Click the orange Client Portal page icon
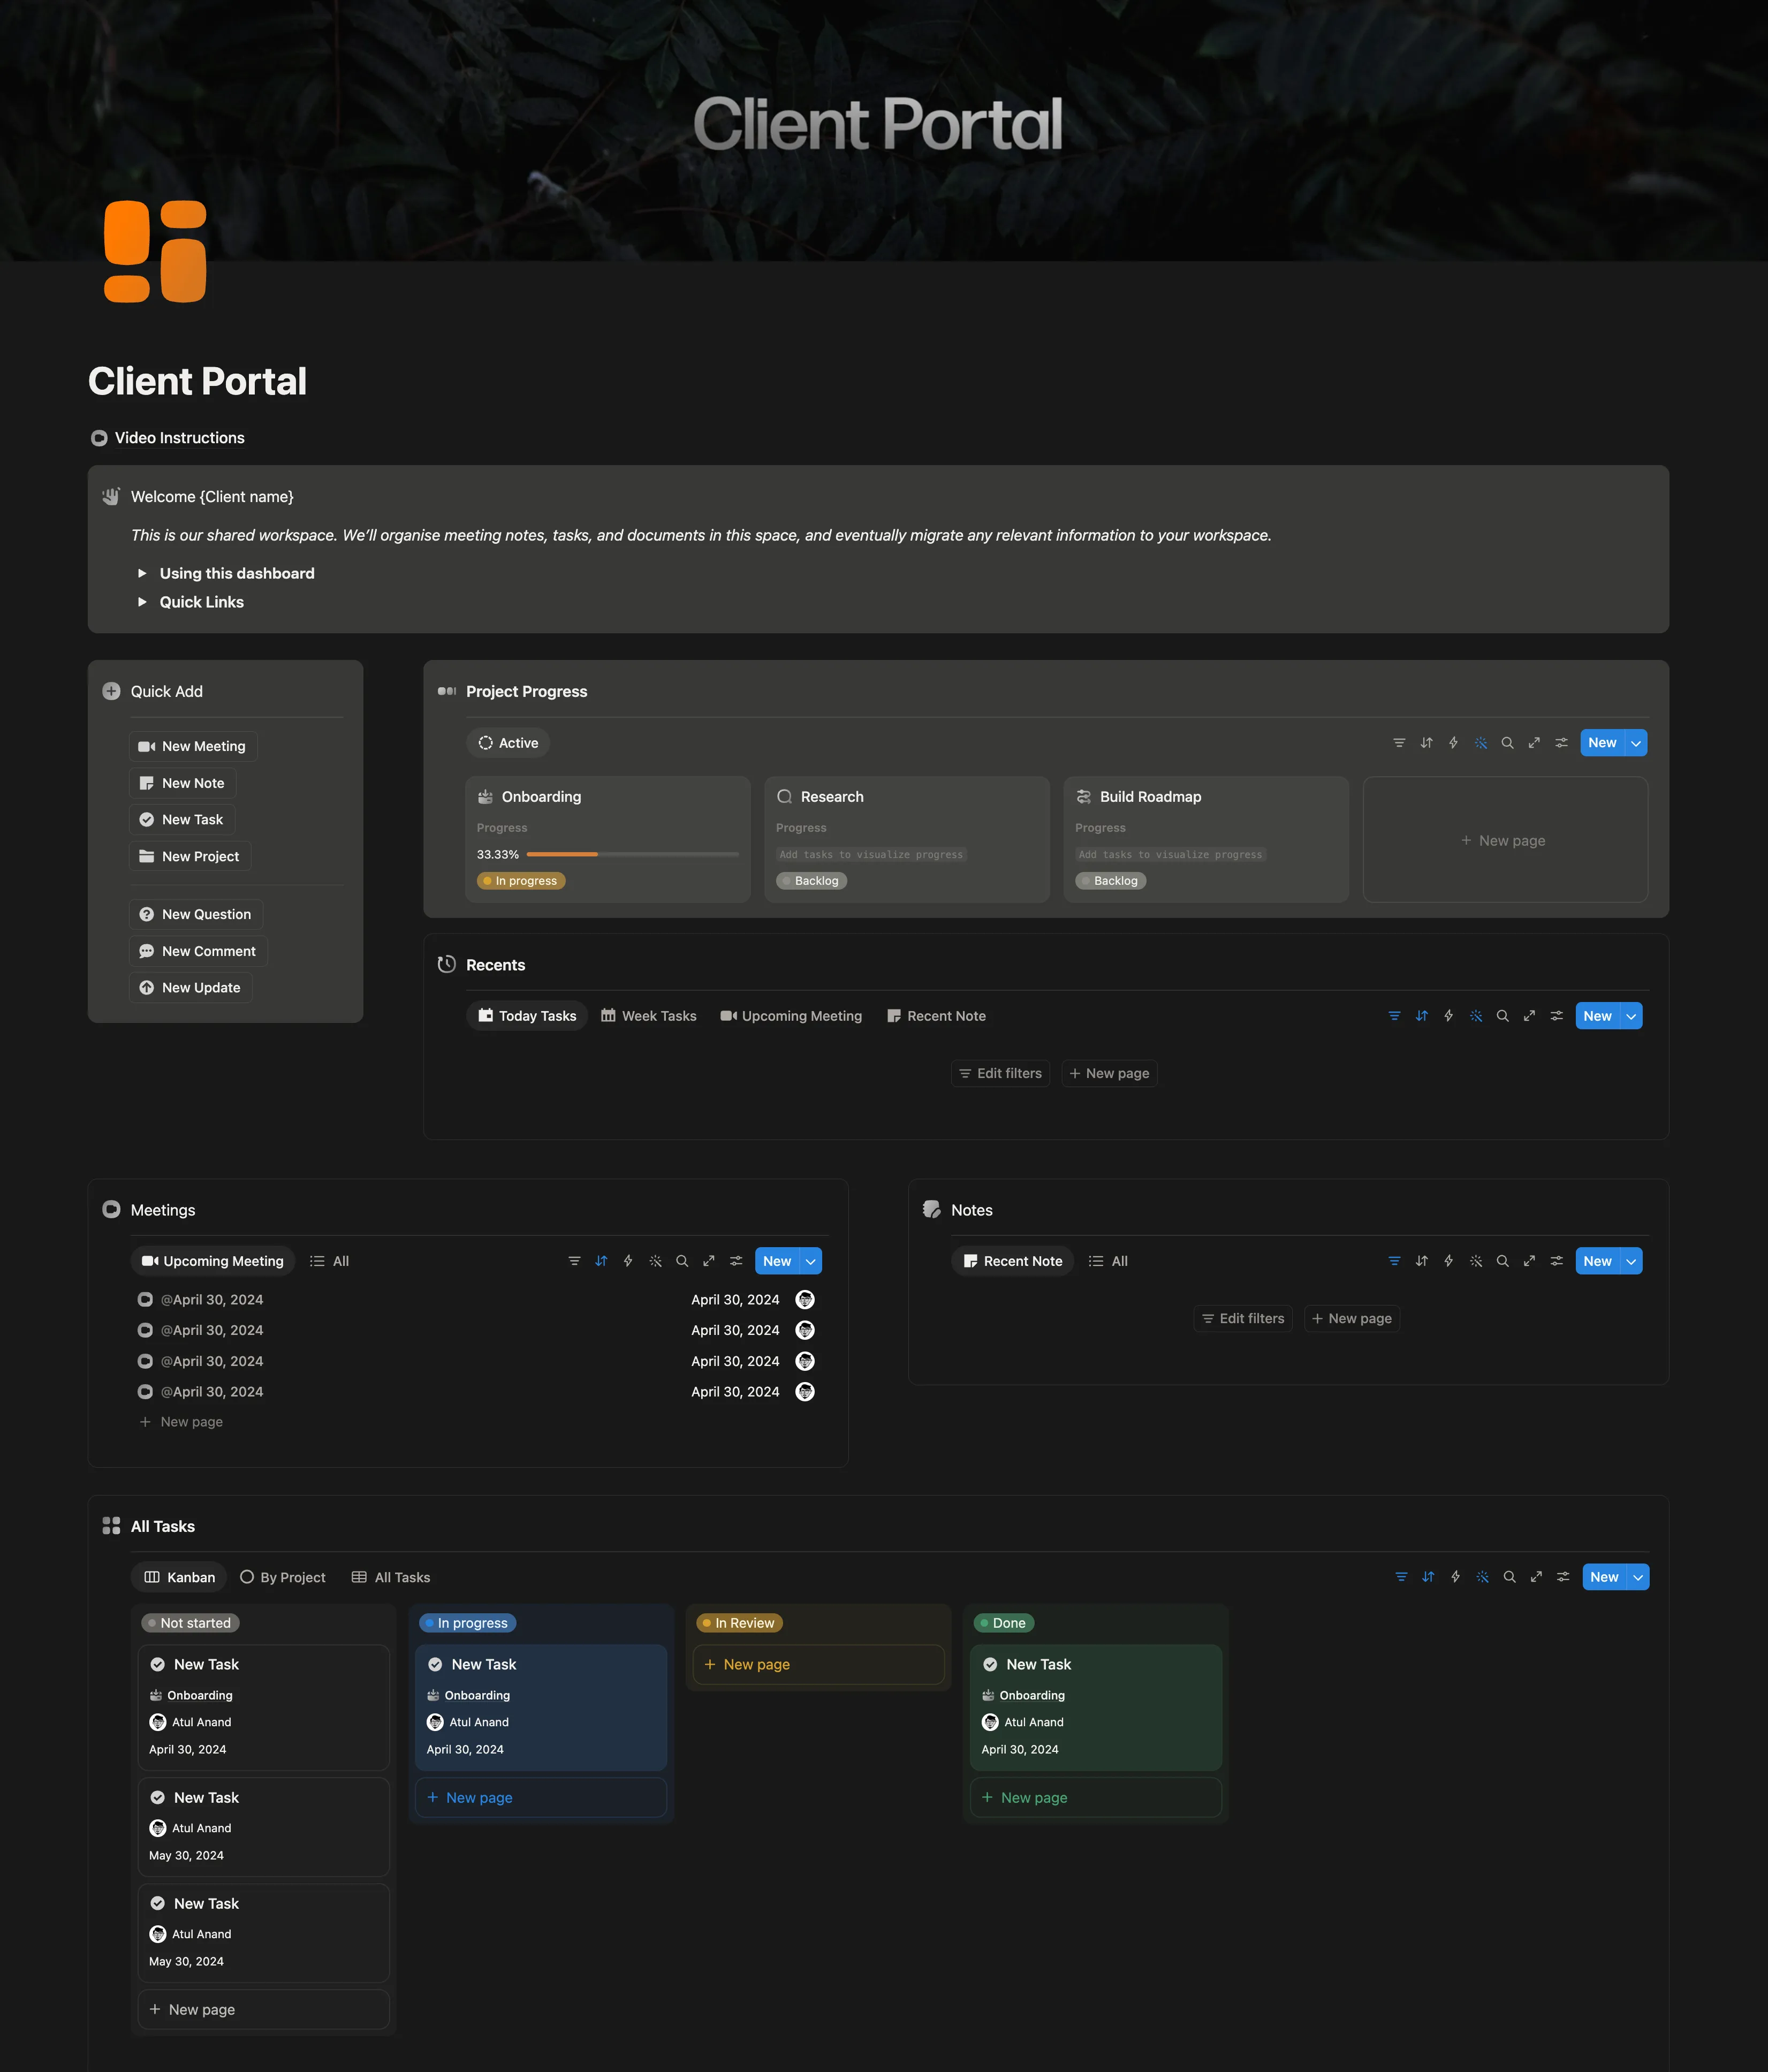Screen dimensions: 1768x2072 [x=155, y=251]
